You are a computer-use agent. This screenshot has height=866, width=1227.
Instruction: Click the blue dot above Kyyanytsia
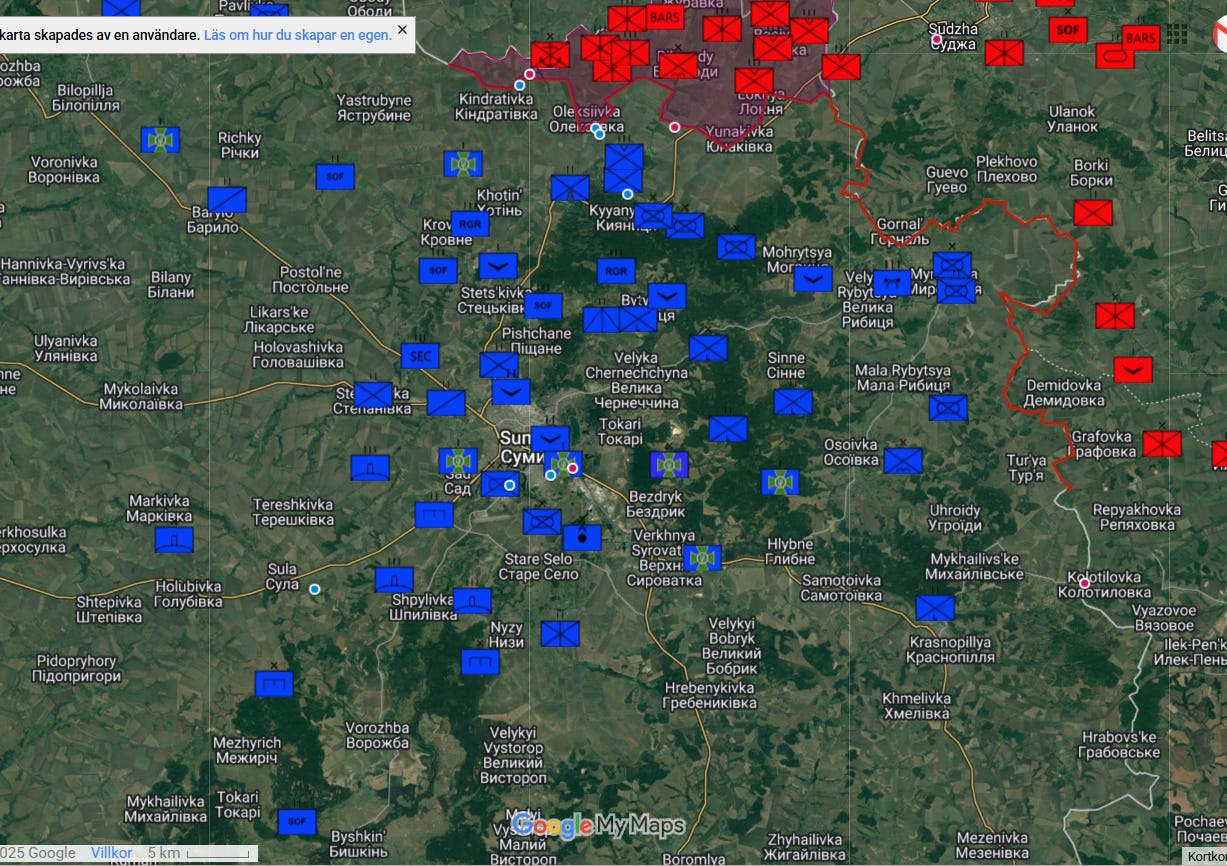tap(627, 194)
